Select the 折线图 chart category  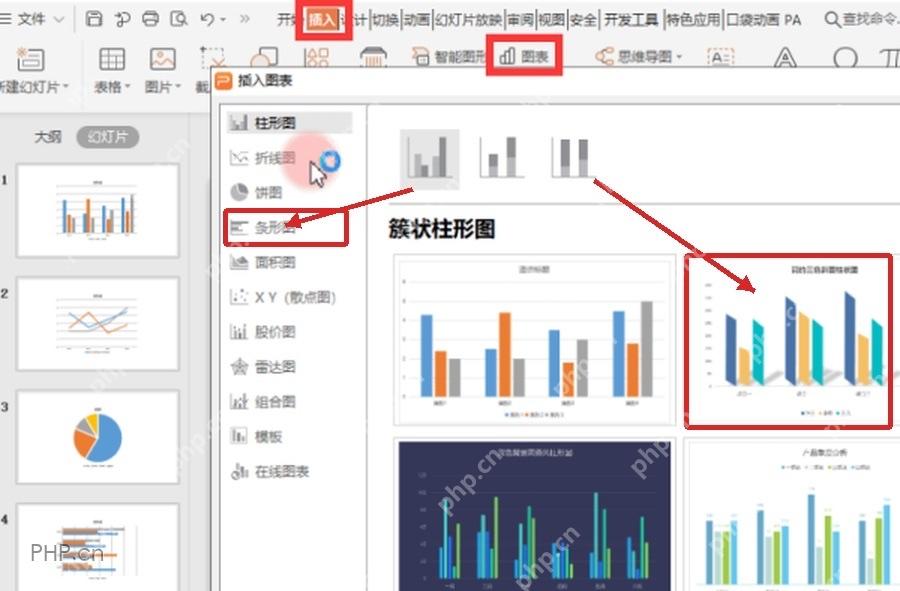263,158
